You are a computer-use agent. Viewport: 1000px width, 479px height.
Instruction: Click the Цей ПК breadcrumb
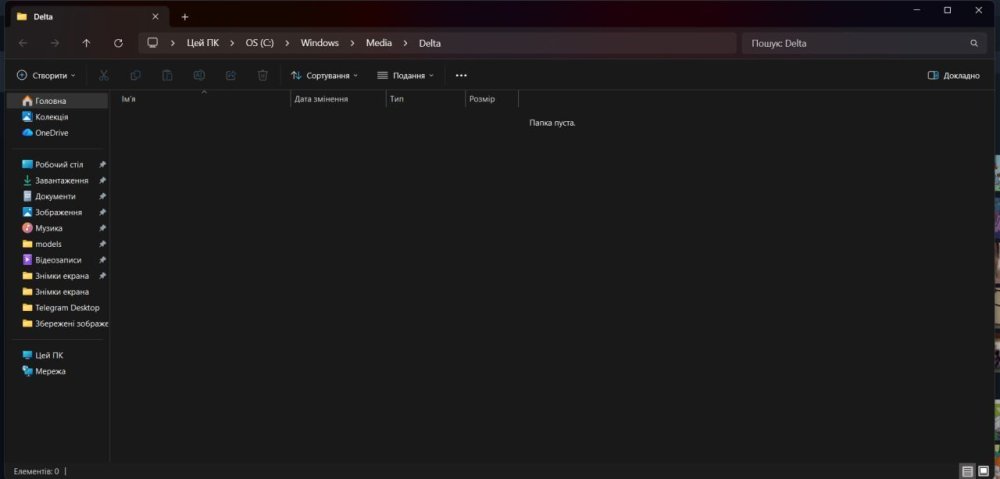point(202,43)
